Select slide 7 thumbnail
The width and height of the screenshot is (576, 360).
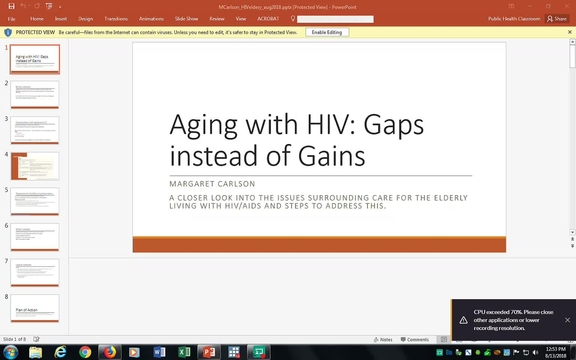click(x=35, y=273)
